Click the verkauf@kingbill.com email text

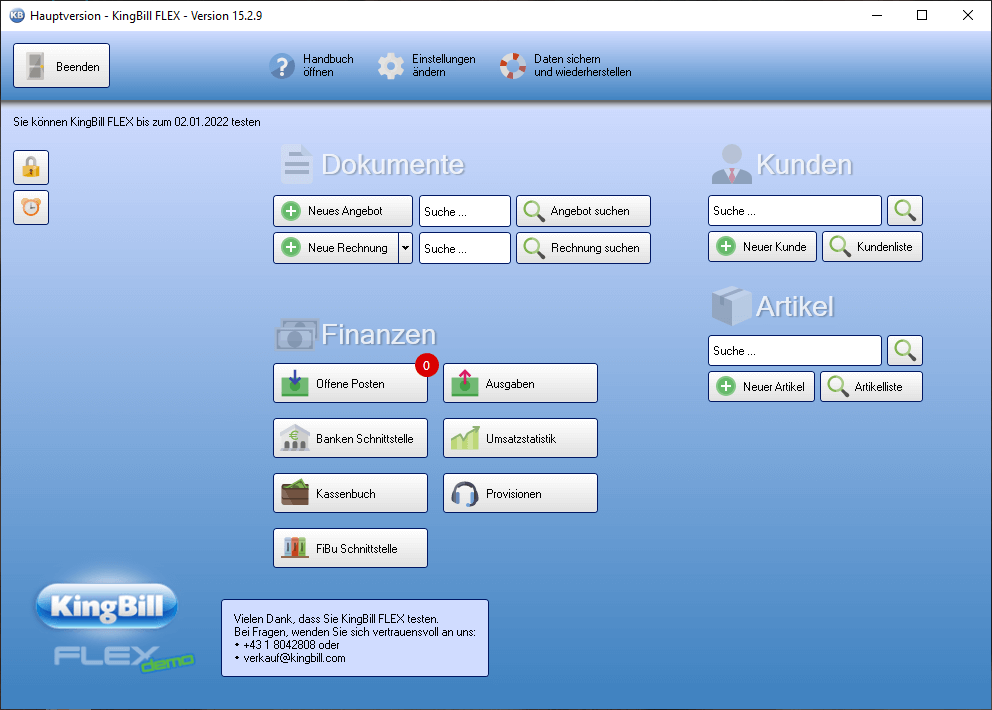click(x=294, y=658)
